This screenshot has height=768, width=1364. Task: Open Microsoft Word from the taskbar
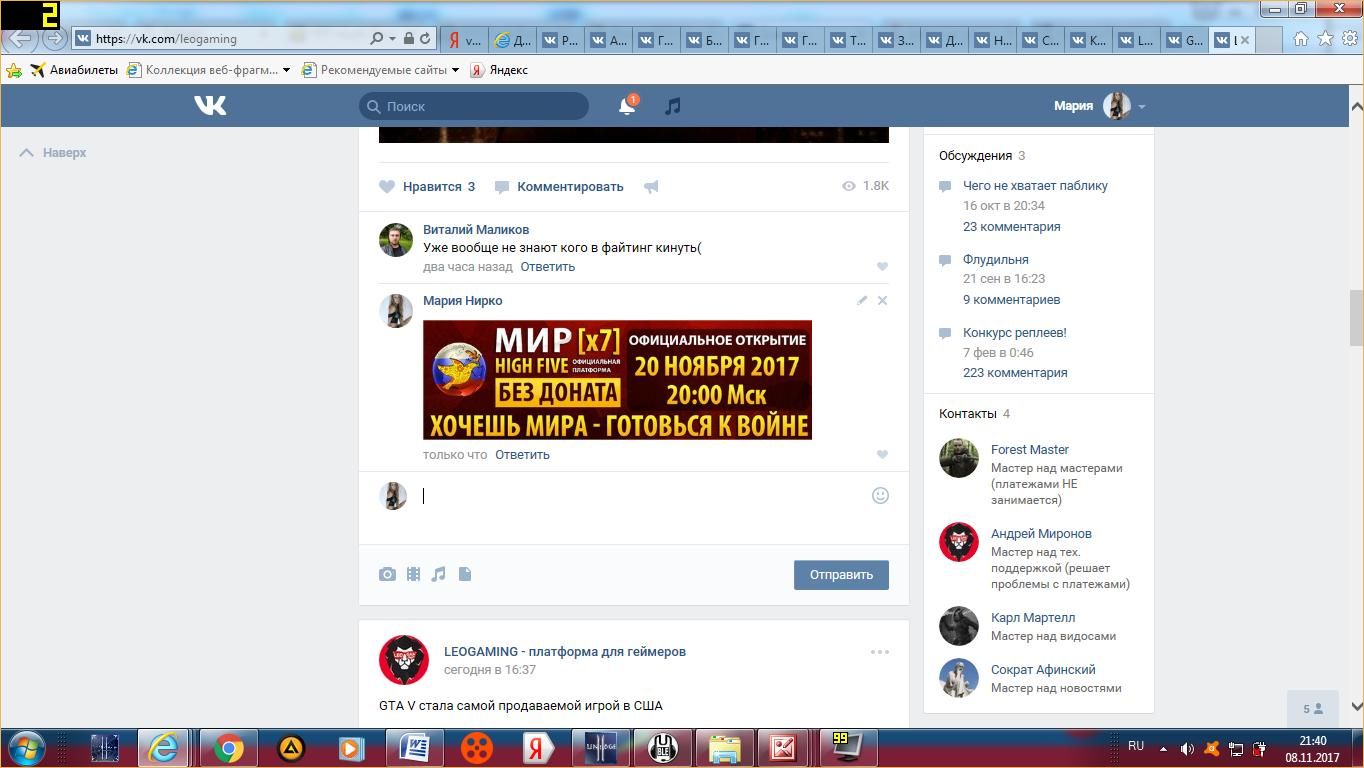point(415,748)
